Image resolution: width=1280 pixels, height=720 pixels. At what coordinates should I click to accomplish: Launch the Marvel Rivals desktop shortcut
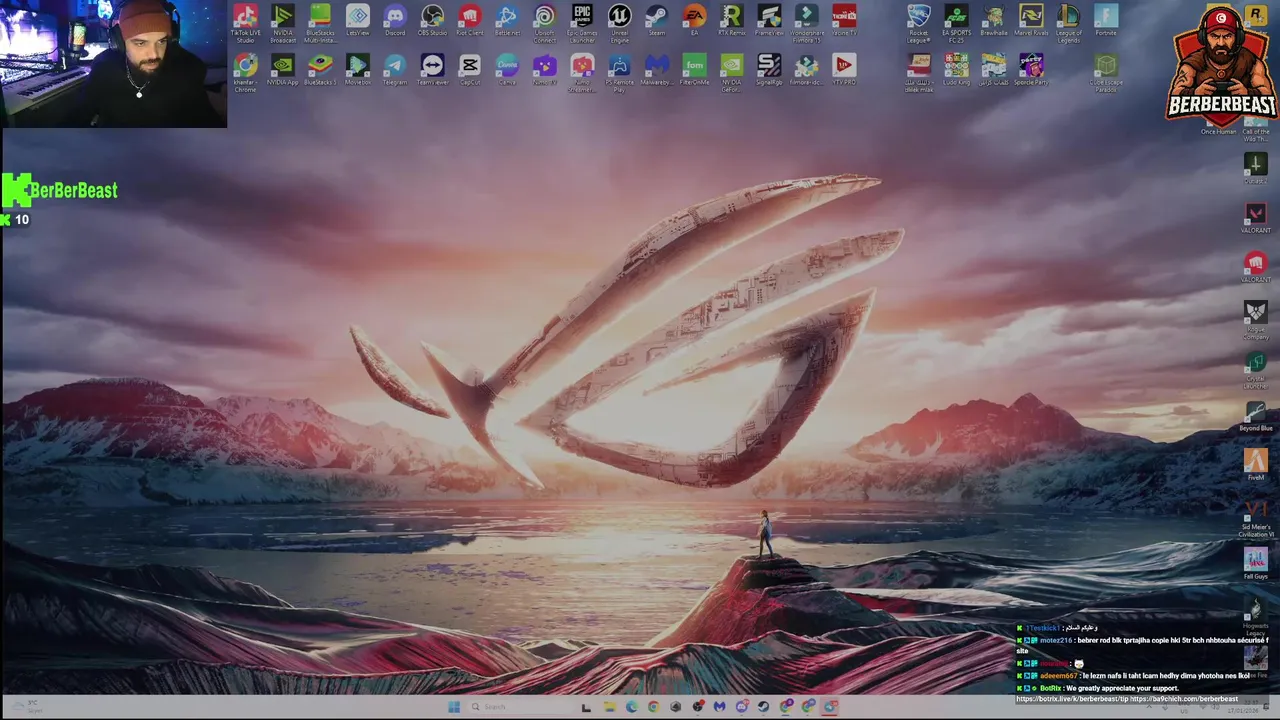(x=1031, y=20)
